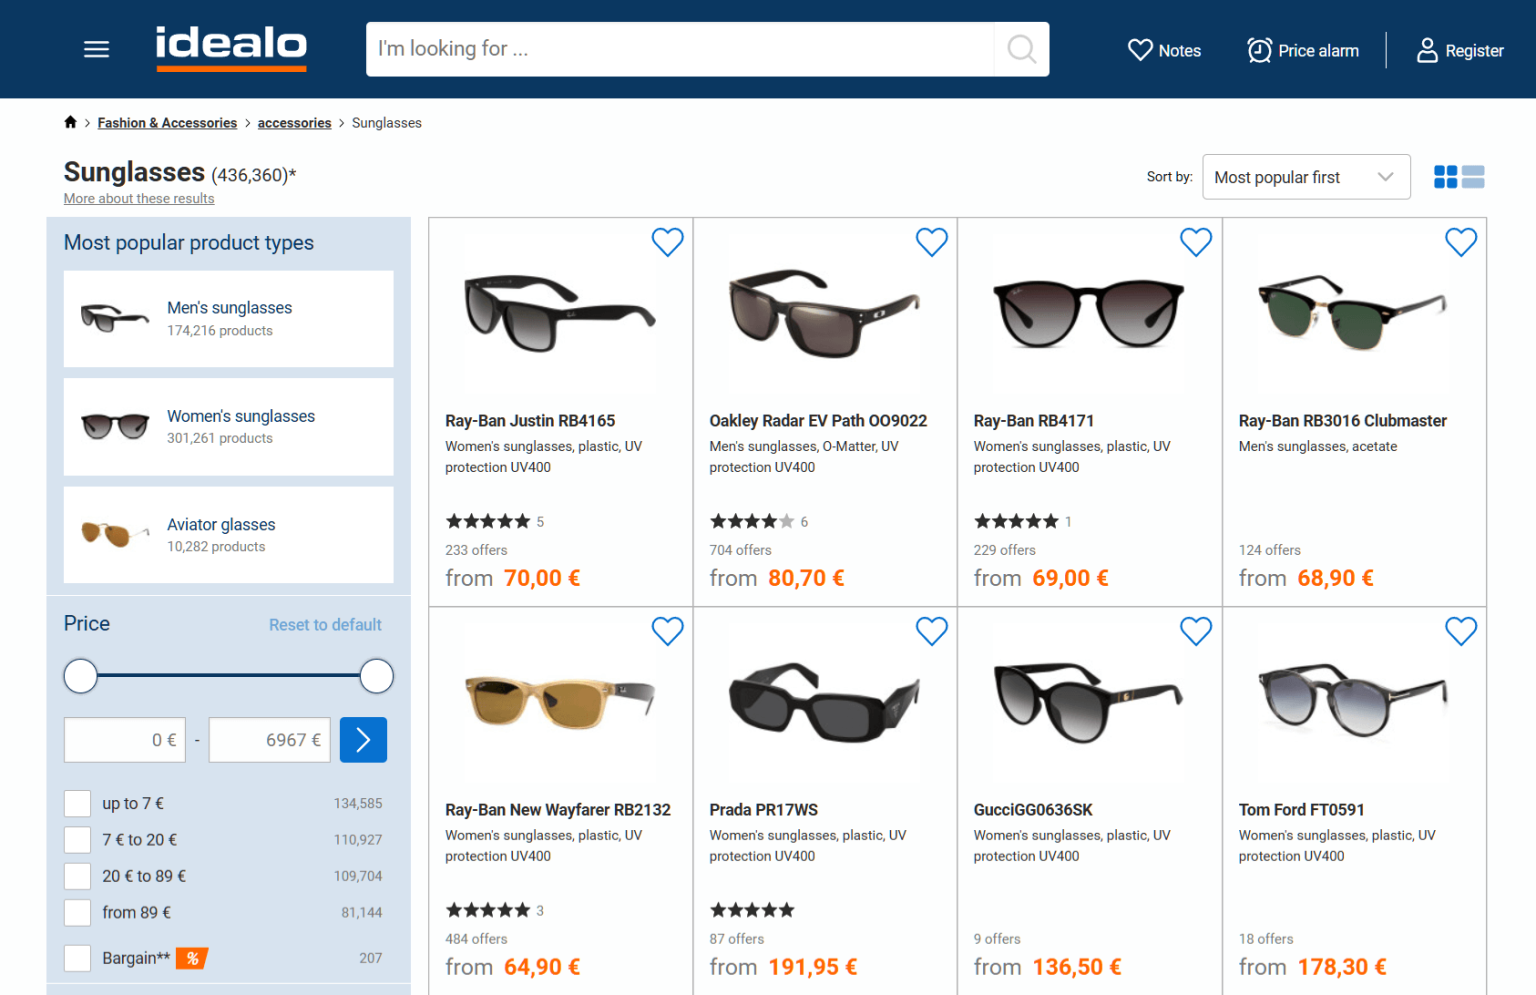Image resolution: width=1536 pixels, height=995 pixels.
Task: Add Ray-Ban Justin RB4165 to favorites
Action: 667,241
